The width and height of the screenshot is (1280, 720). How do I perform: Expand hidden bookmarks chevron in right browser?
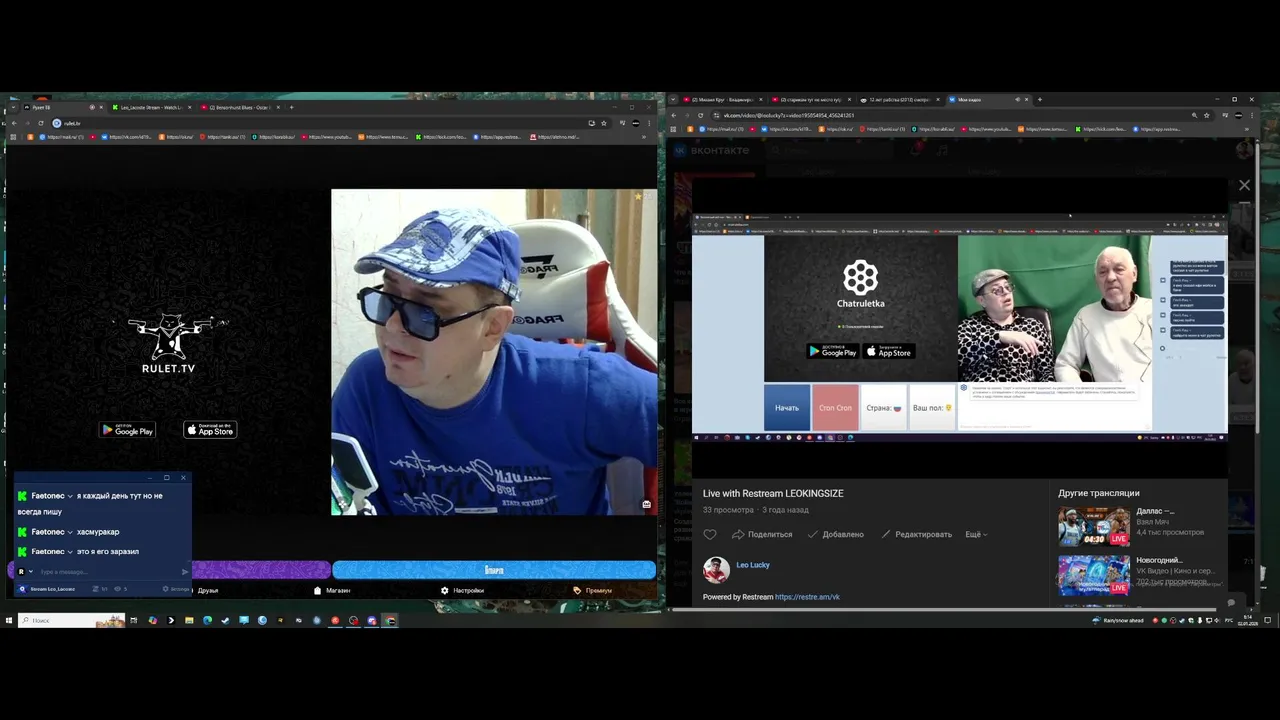[1247, 129]
